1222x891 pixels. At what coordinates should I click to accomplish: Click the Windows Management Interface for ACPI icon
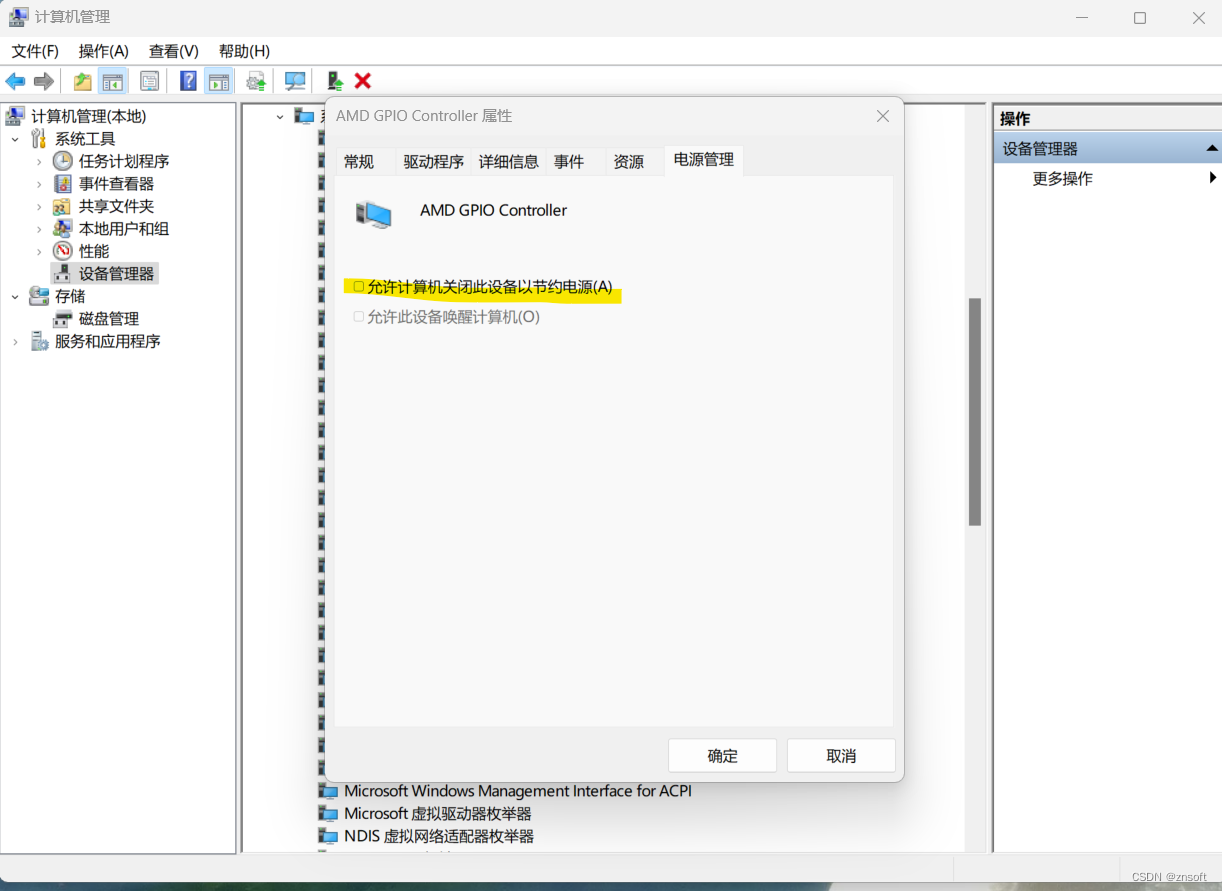328,791
